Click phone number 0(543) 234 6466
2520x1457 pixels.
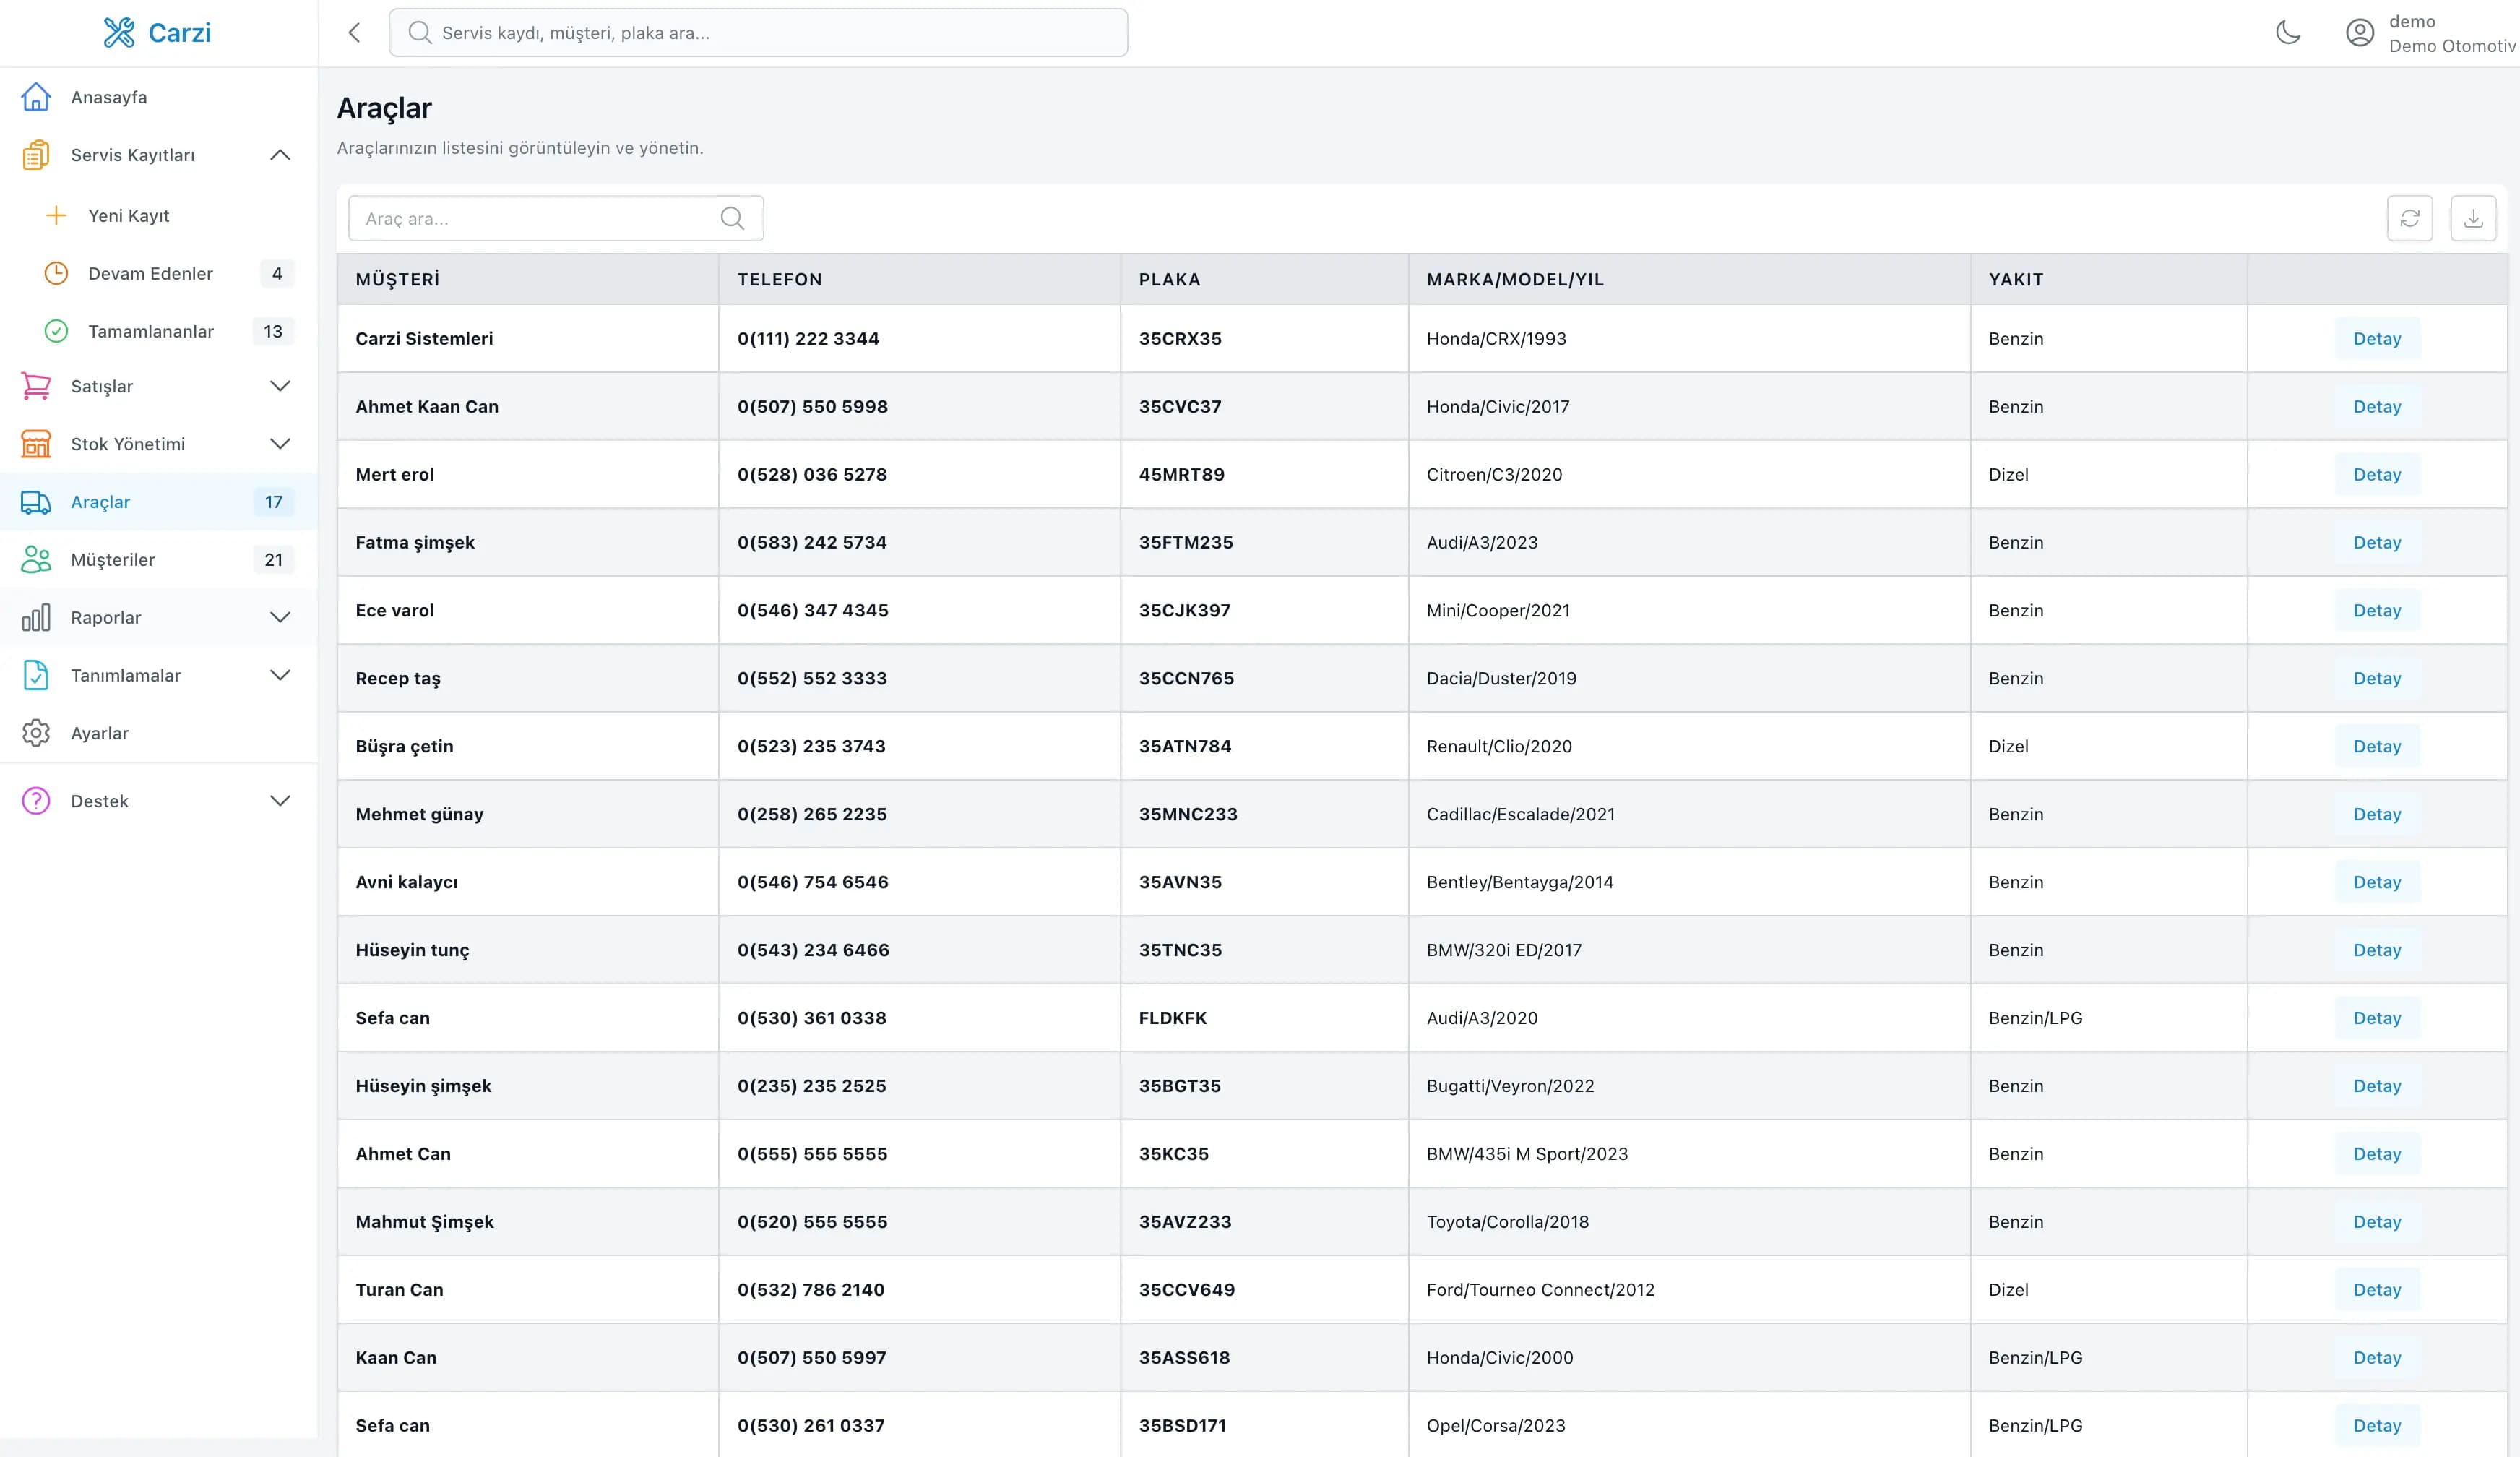click(x=813, y=950)
